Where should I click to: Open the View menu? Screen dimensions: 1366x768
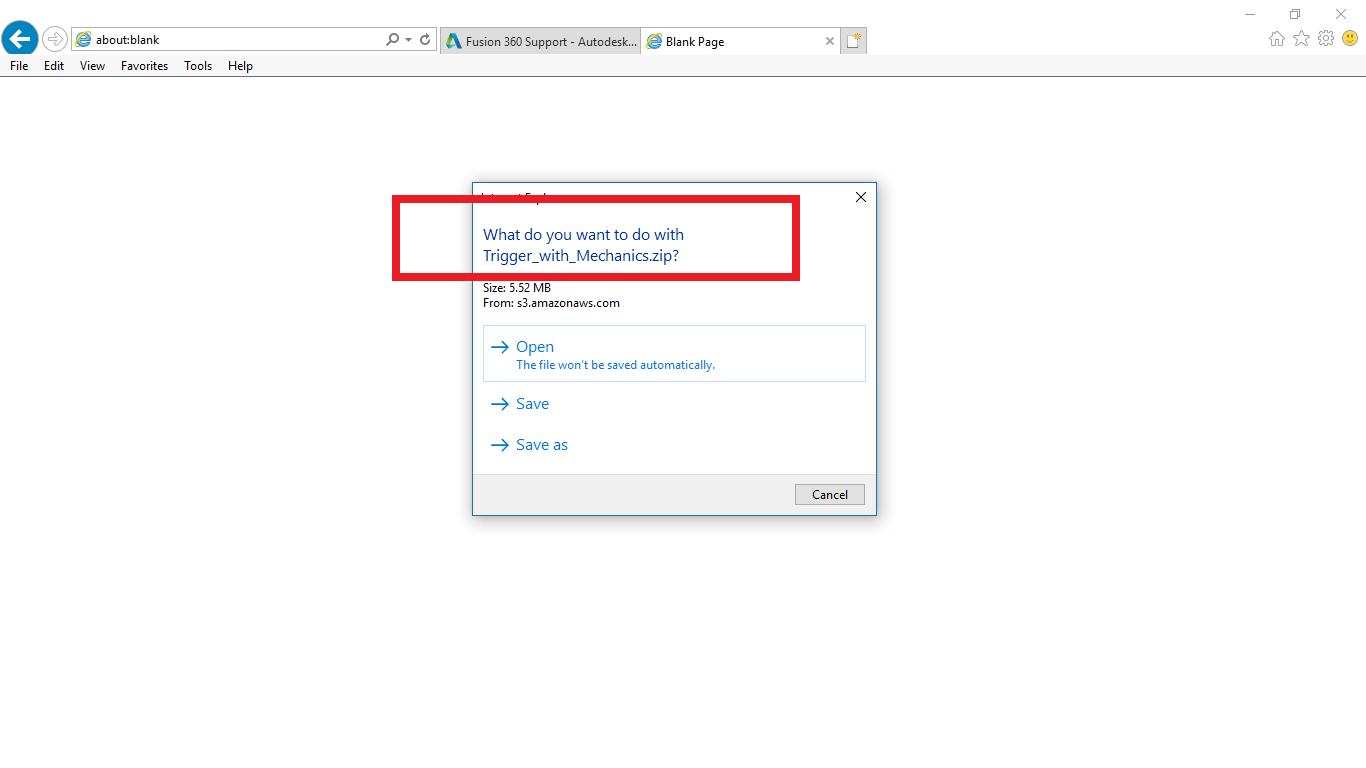tap(92, 66)
